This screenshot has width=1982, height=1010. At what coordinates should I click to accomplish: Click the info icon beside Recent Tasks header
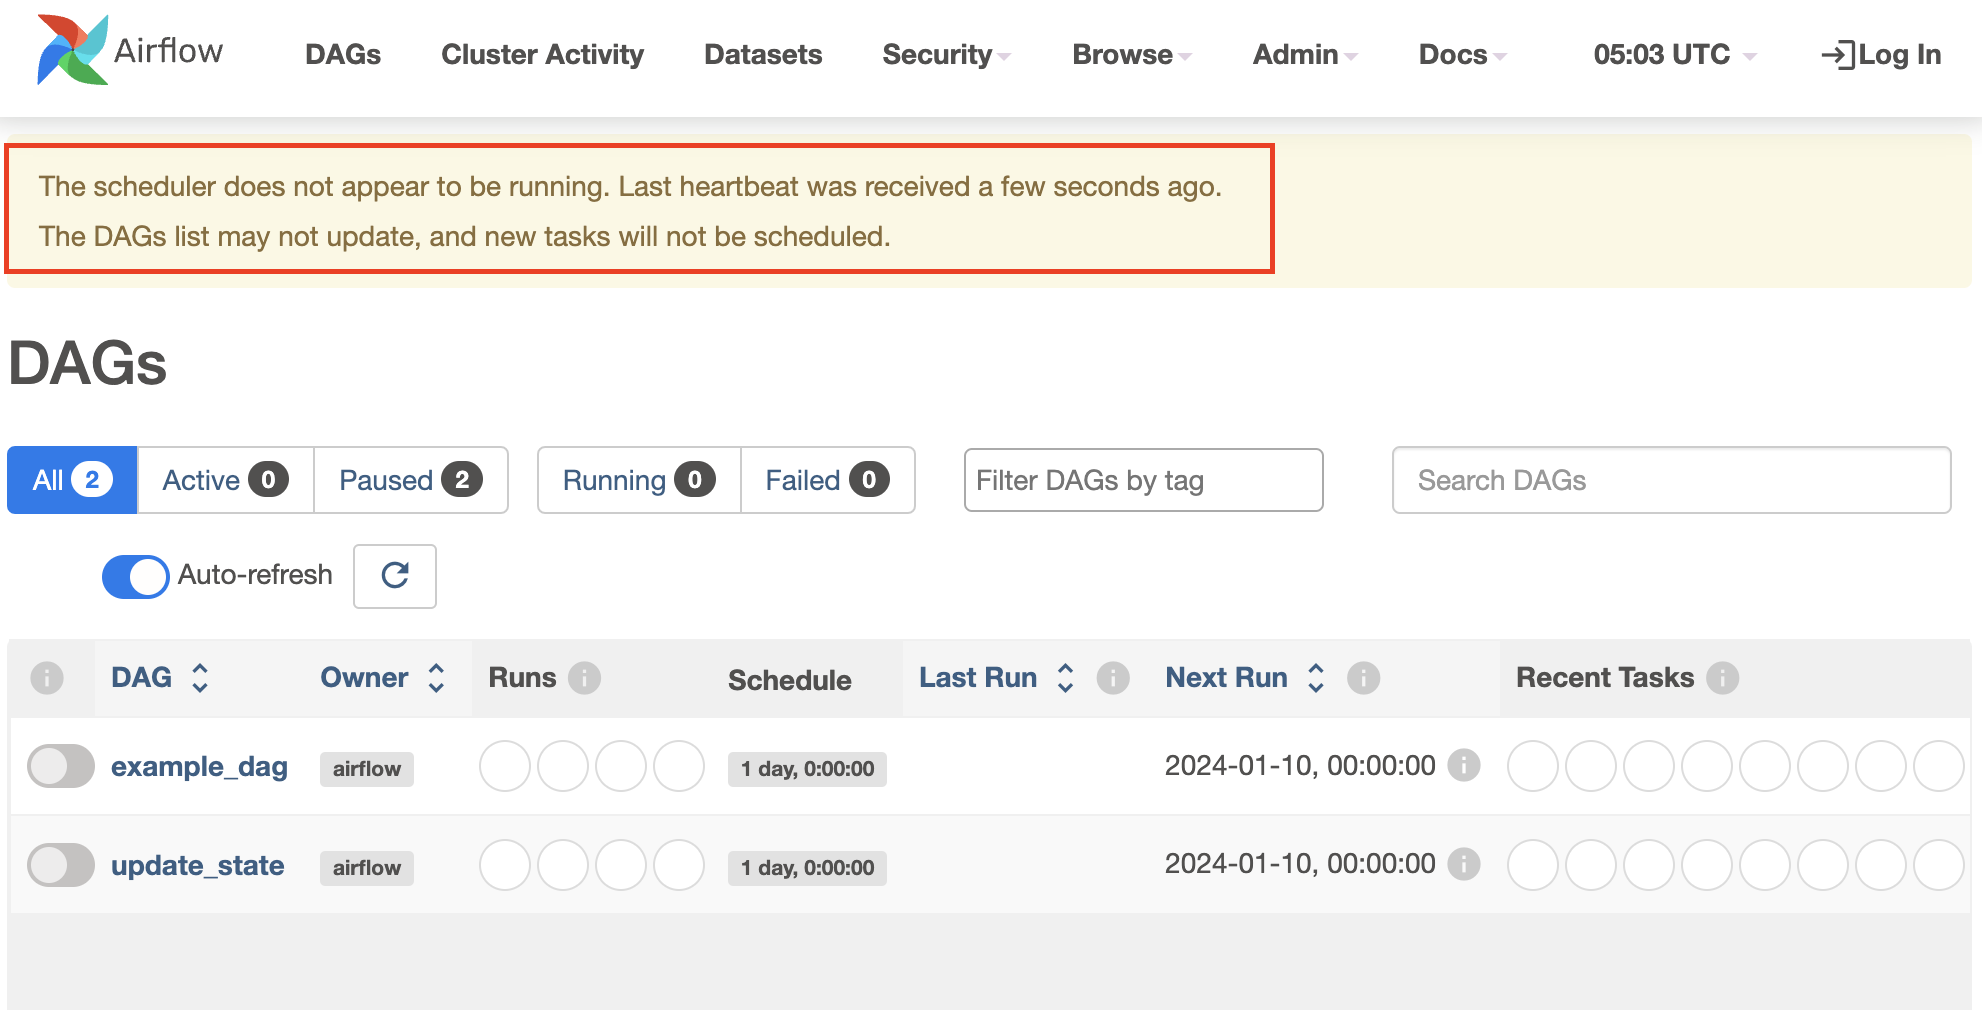[1722, 678]
